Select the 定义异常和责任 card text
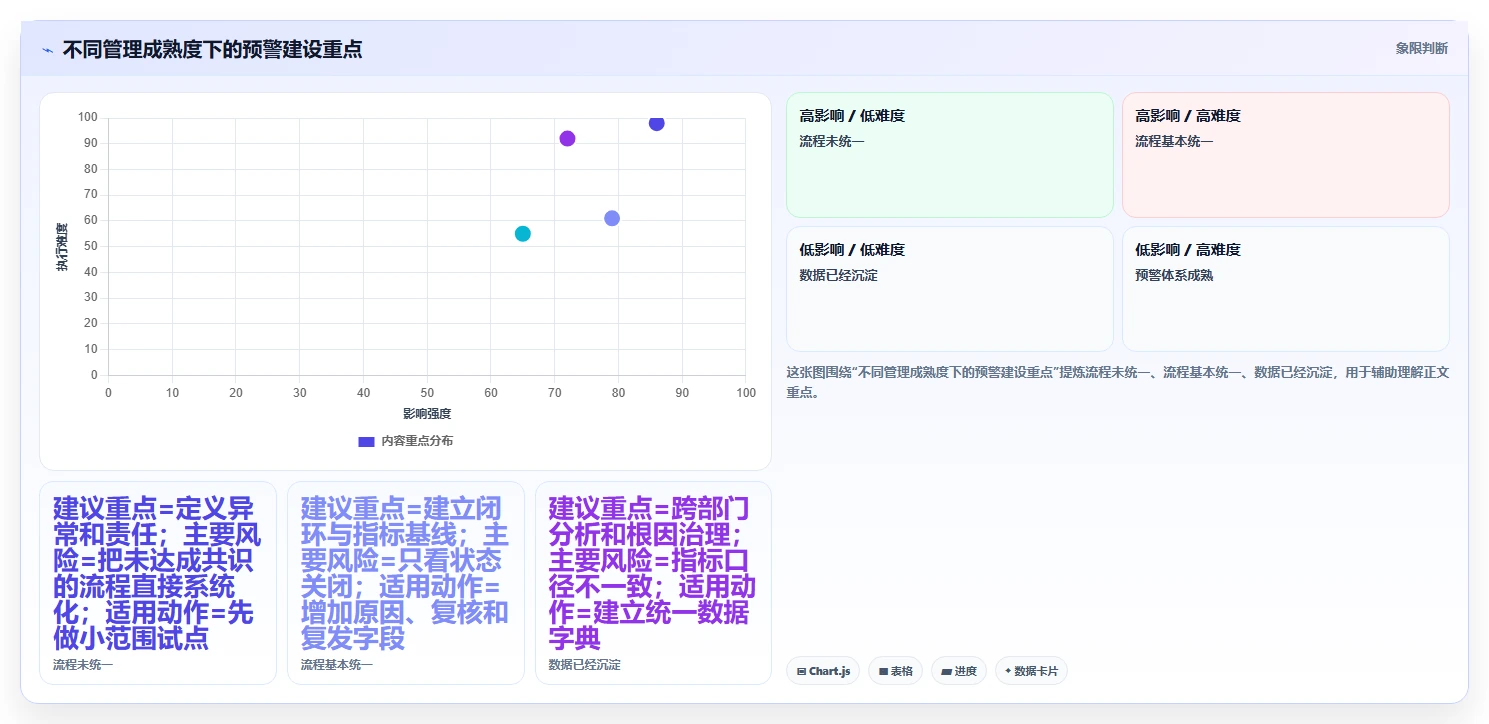Screen dimensions: 1489x724 pos(157,573)
